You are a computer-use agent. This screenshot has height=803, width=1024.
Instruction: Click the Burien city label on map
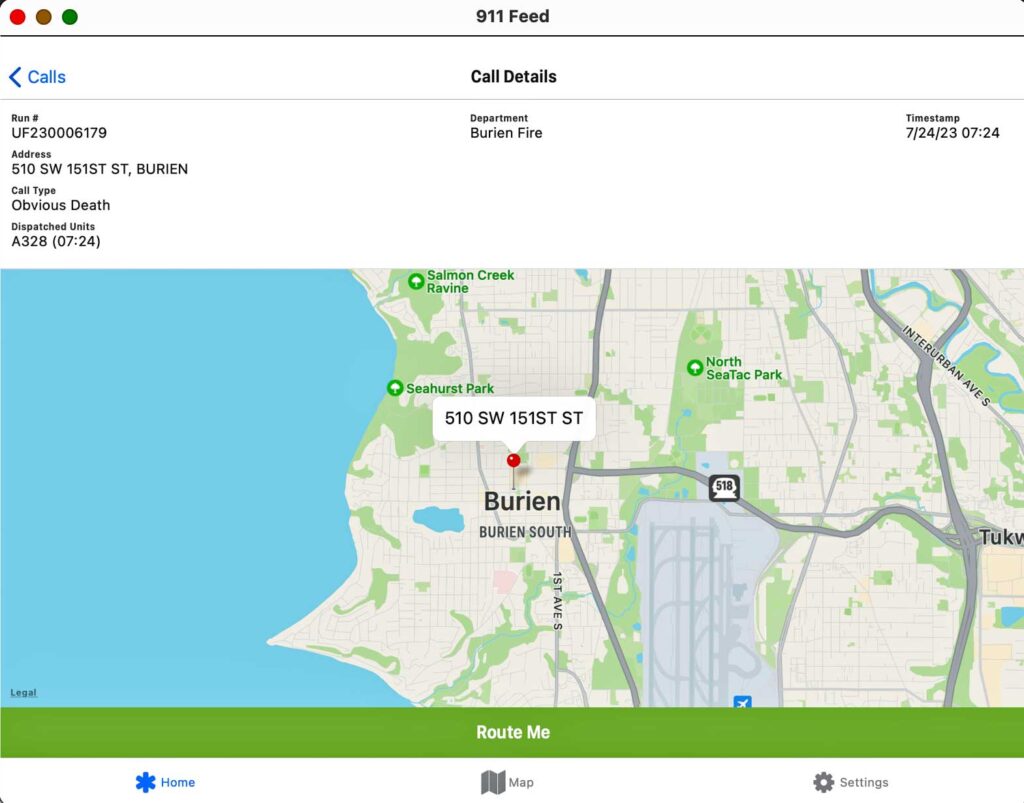[522, 502]
